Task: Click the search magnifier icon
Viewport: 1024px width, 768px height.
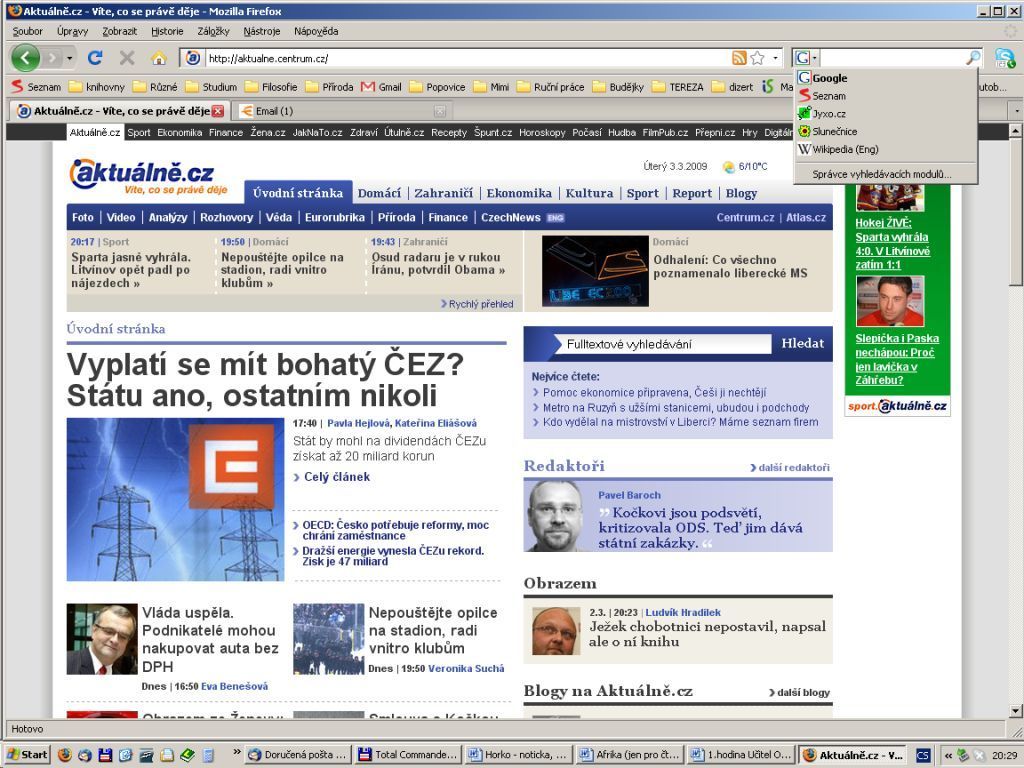Action: click(973, 58)
